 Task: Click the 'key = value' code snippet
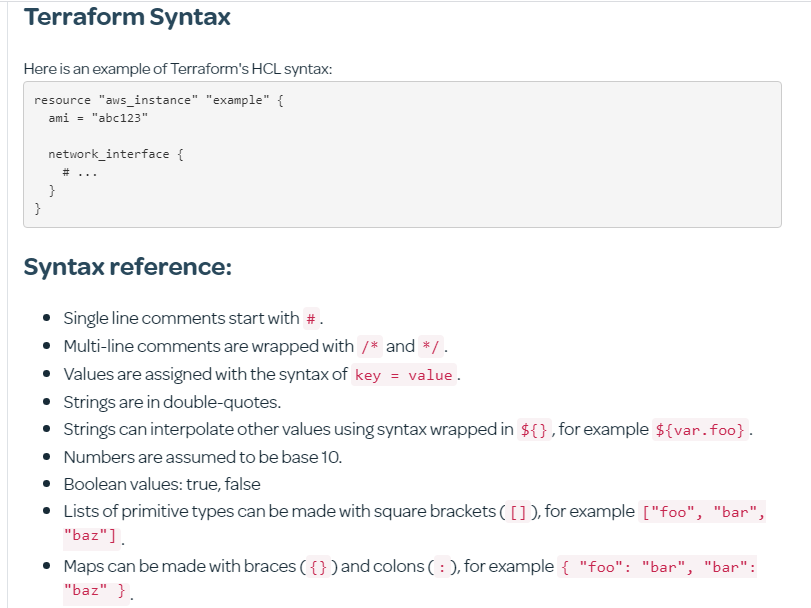[x=404, y=375]
